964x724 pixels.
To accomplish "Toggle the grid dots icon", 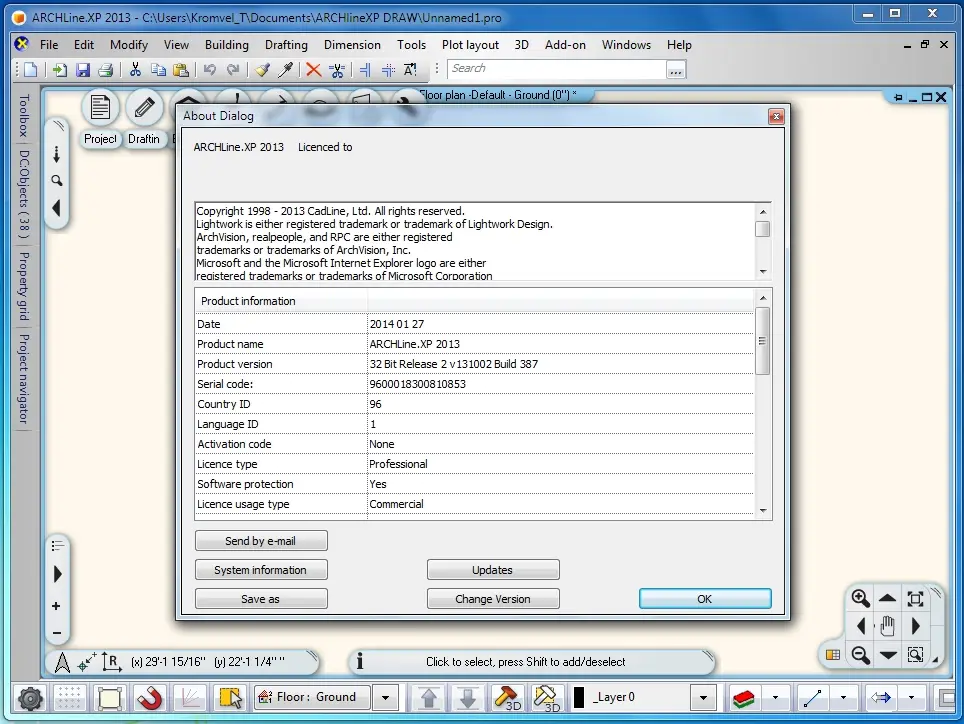I will pos(69,698).
